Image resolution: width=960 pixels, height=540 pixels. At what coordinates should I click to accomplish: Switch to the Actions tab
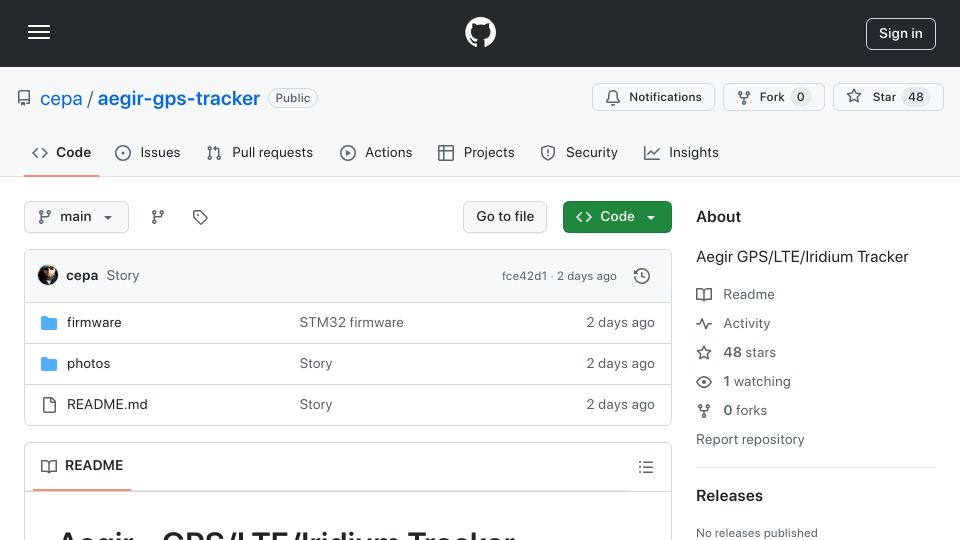click(376, 152)
